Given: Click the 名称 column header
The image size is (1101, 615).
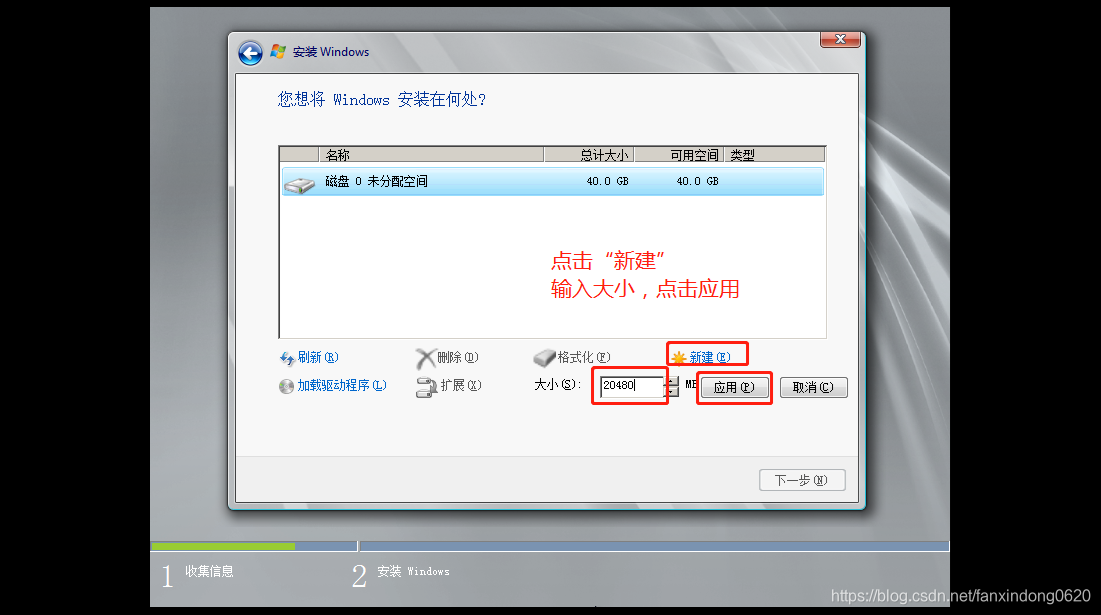Looking at the screenshot, I should [420, 154].
